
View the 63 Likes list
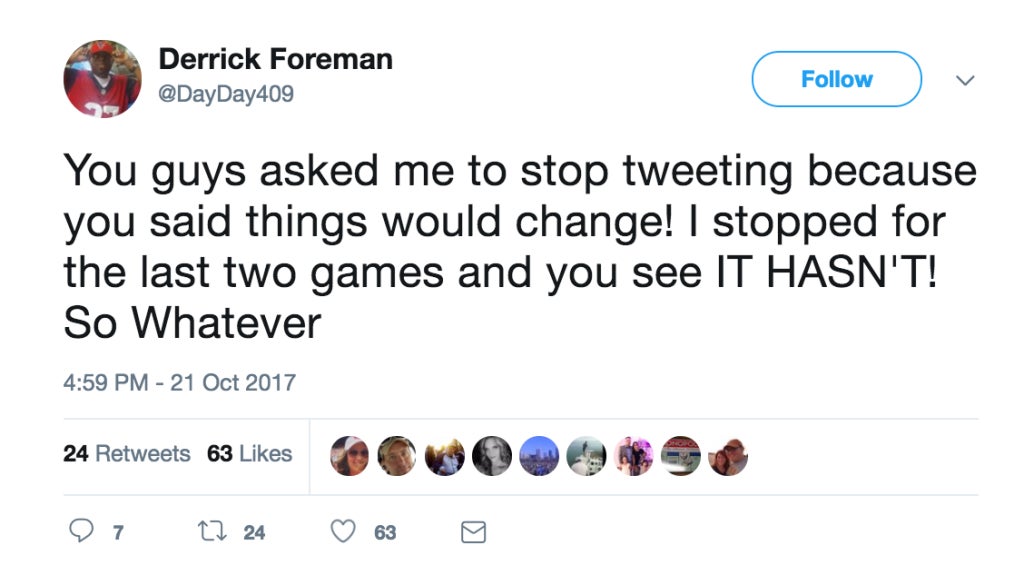pyautogui.click(x=249, y=454)
